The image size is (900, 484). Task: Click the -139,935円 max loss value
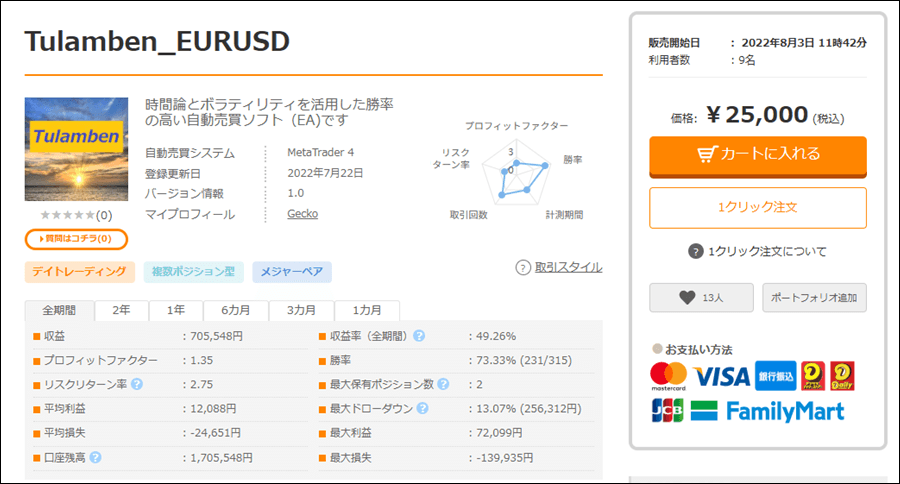point(505,458)
